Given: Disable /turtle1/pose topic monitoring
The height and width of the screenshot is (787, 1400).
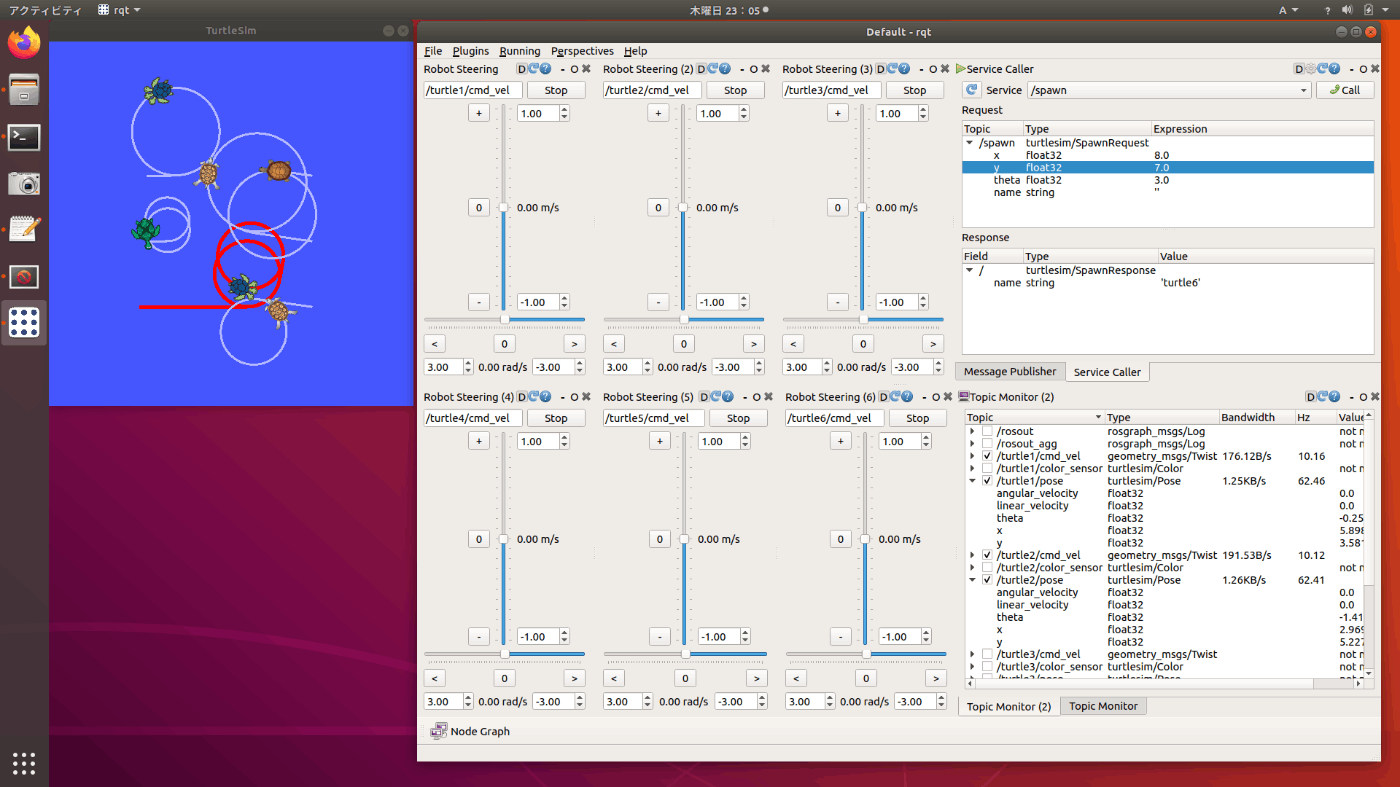Looking at the screenshot, I should click(x=988, y=481).
